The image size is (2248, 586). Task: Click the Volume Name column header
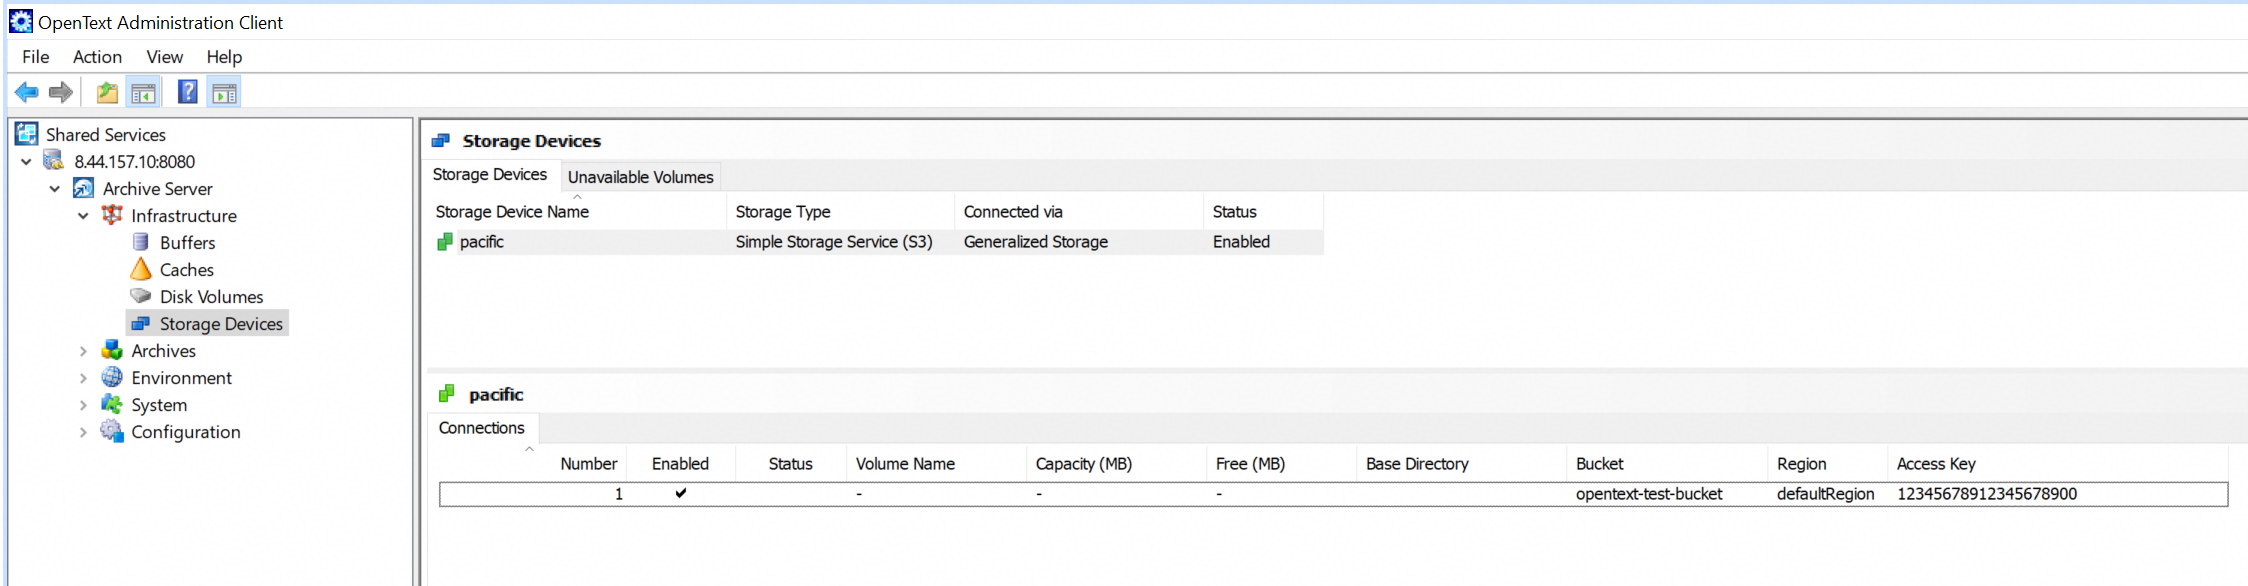[936, 463]
